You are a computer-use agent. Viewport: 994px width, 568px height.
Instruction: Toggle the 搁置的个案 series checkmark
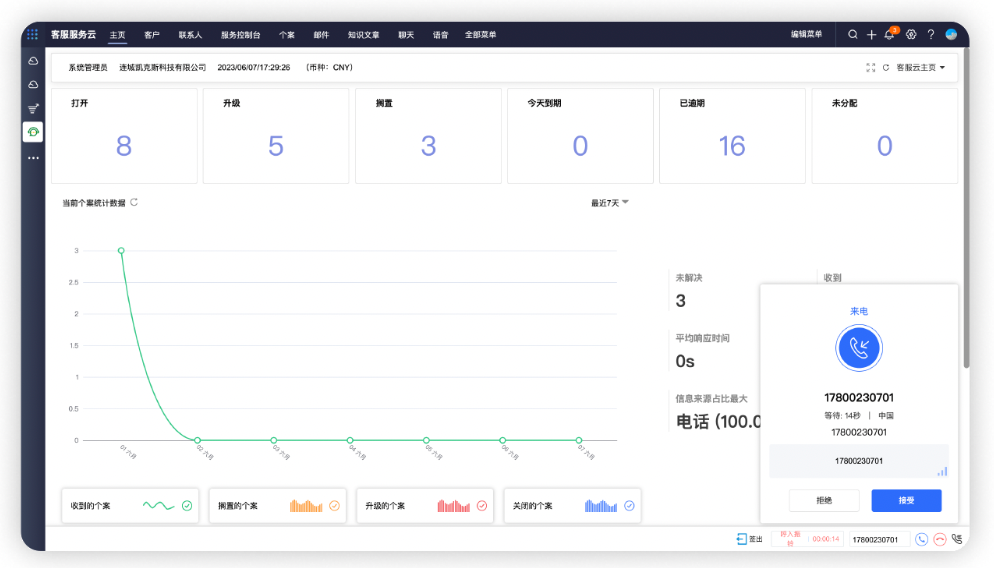point(334,506)
